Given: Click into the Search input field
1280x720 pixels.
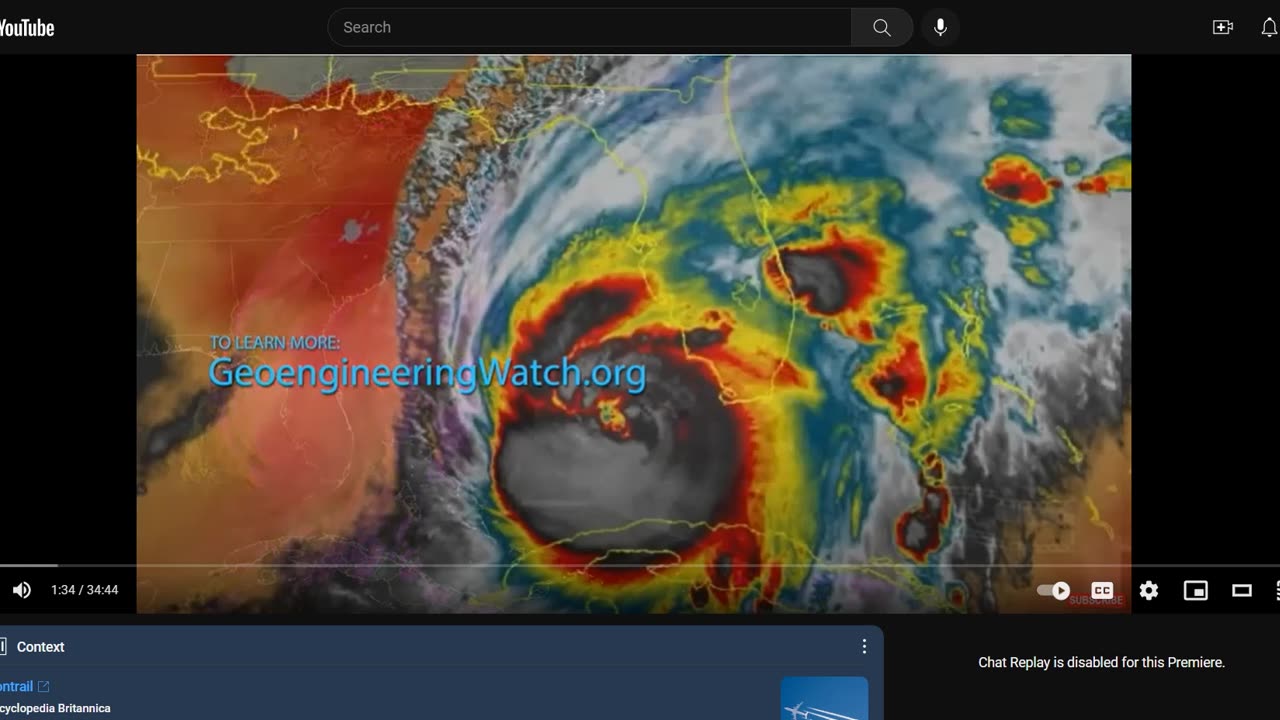Looking at the screenshot, I should (590, 27).
